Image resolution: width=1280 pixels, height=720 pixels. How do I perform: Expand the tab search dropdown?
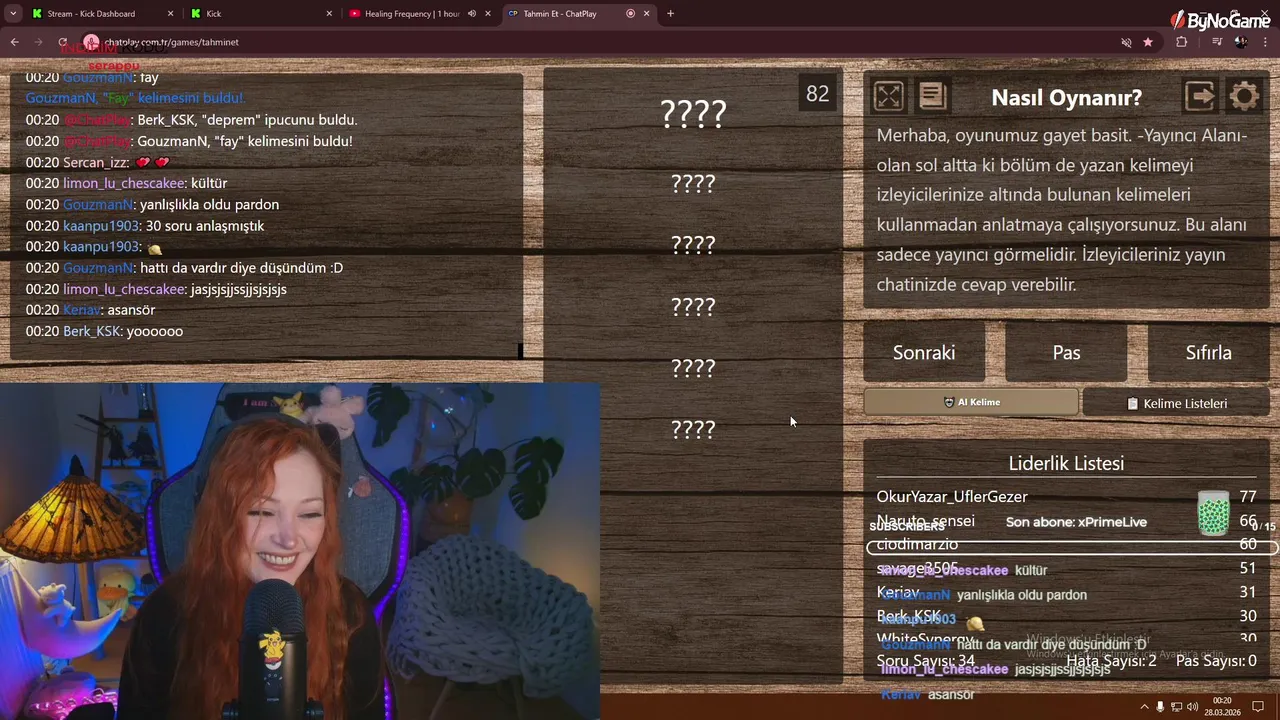tap(13, 14)
